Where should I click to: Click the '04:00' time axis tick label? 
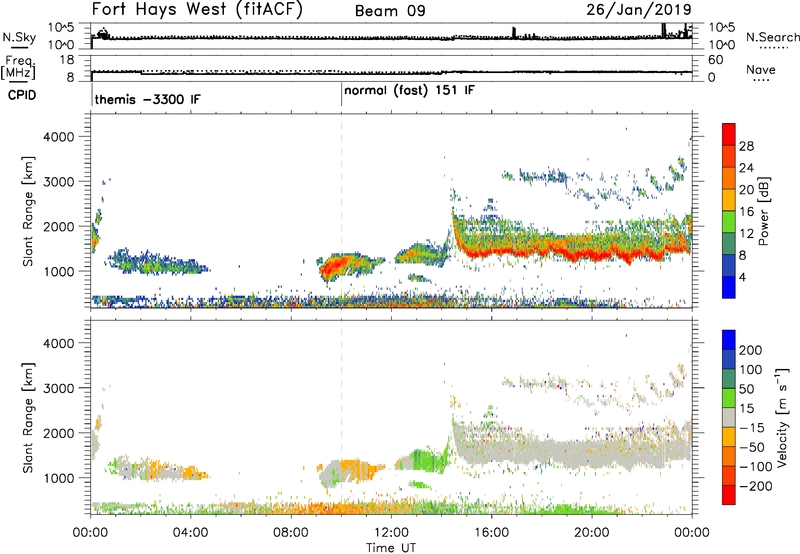click(191, 533)
